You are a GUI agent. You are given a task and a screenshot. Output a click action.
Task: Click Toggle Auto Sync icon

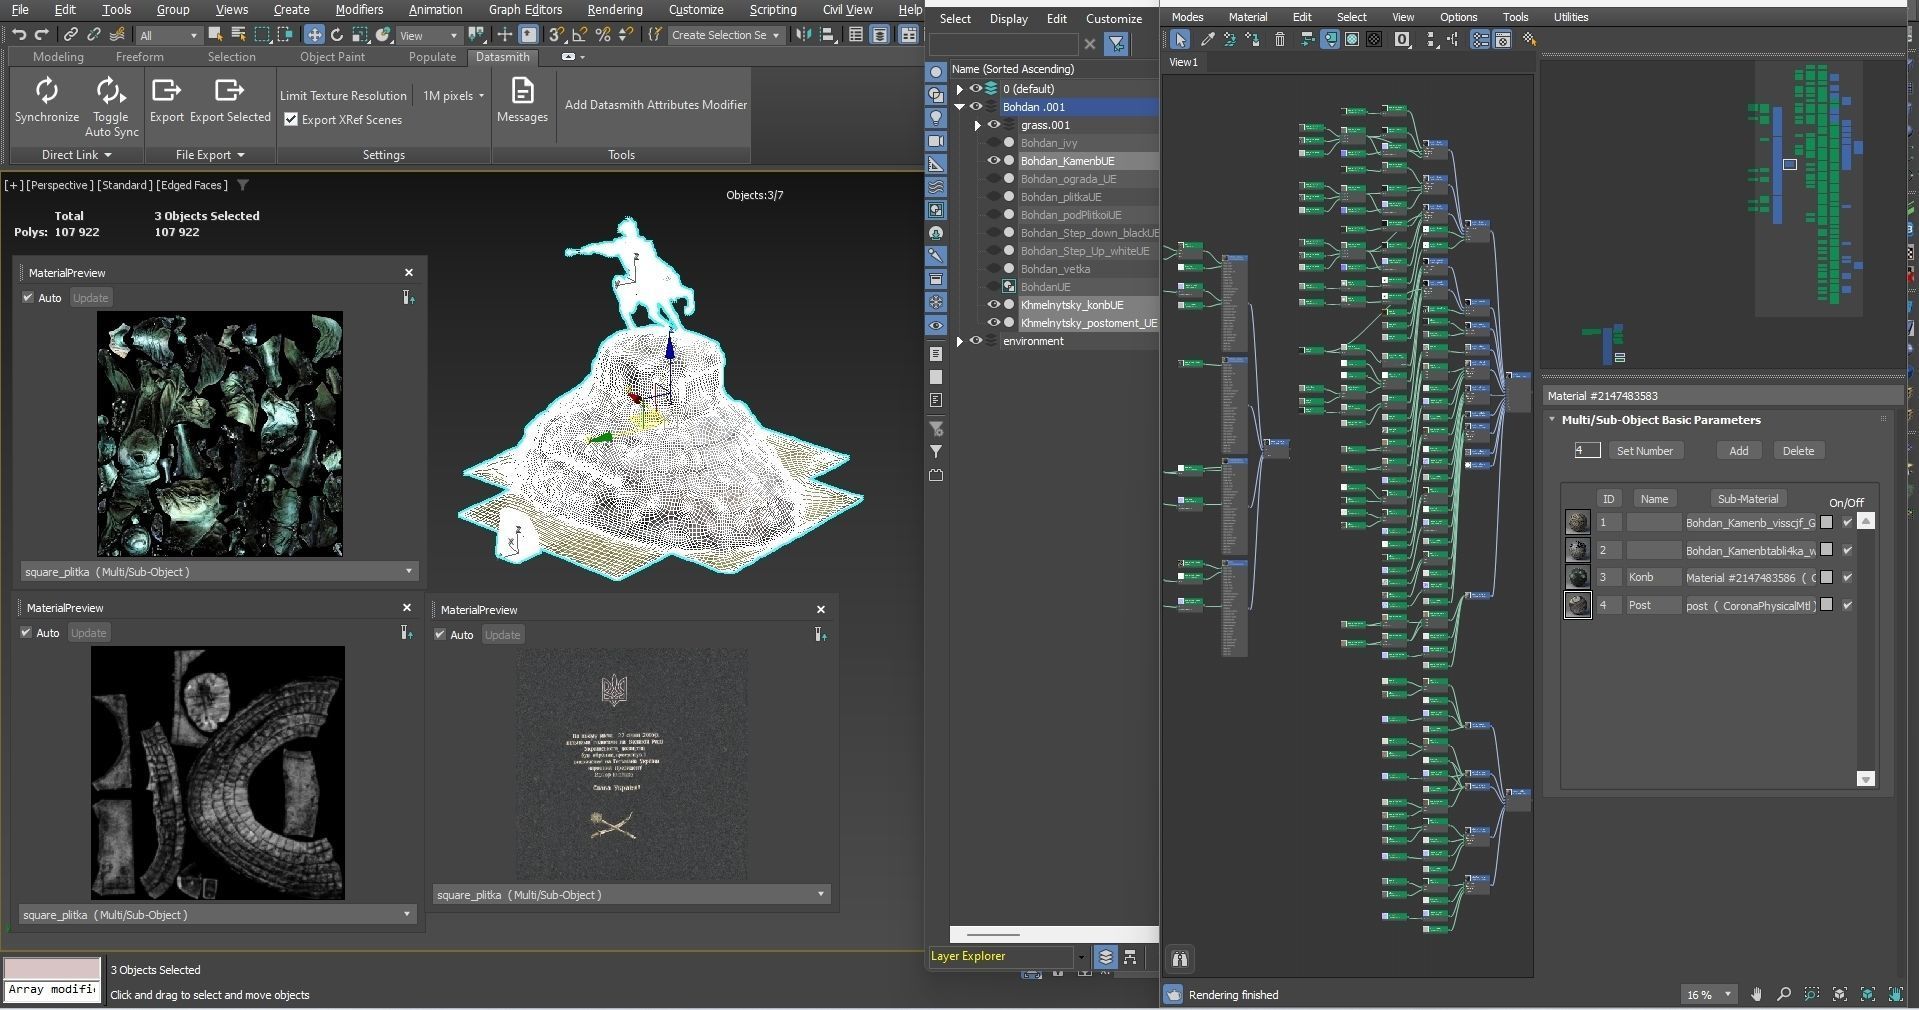(109, 92)
